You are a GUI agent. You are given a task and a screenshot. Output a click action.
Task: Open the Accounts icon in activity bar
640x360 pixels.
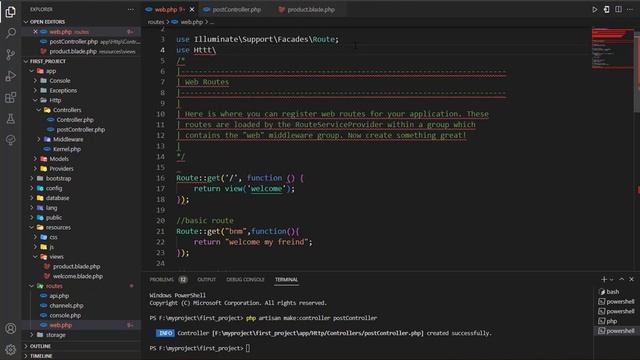point(11,329)
